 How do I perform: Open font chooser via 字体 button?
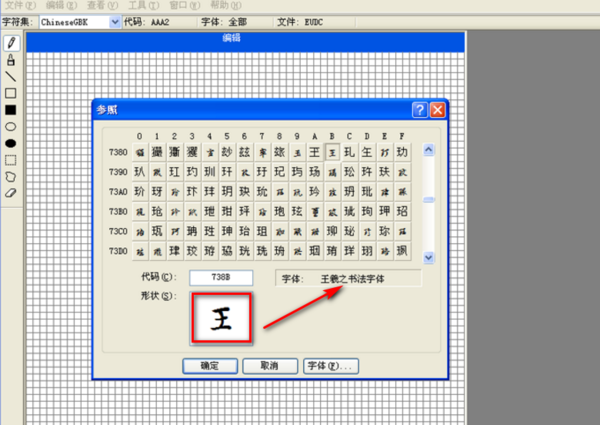330,366
